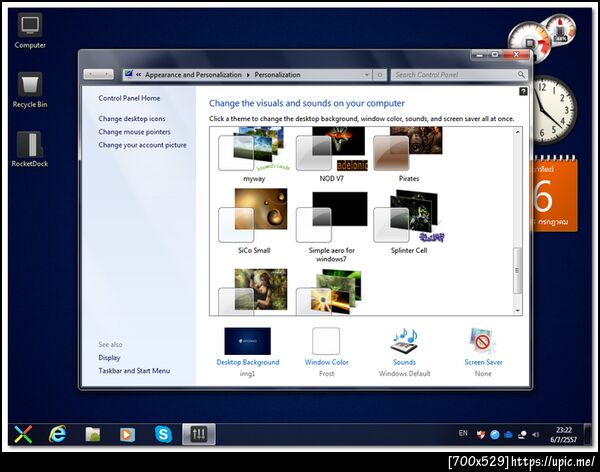This screenshot has width=600, height=472.
Task: Open the Start menu colorful X button
Action: coord(23,434)
